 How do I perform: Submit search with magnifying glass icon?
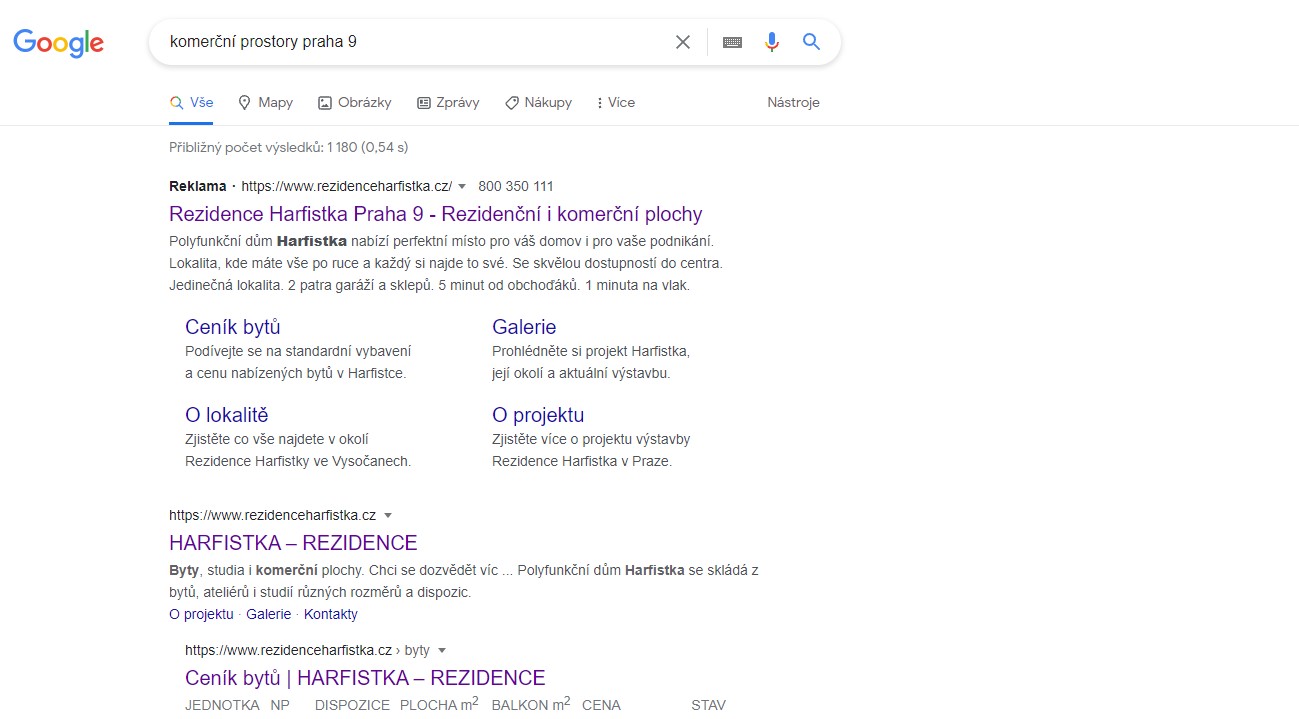click(811, 42)
